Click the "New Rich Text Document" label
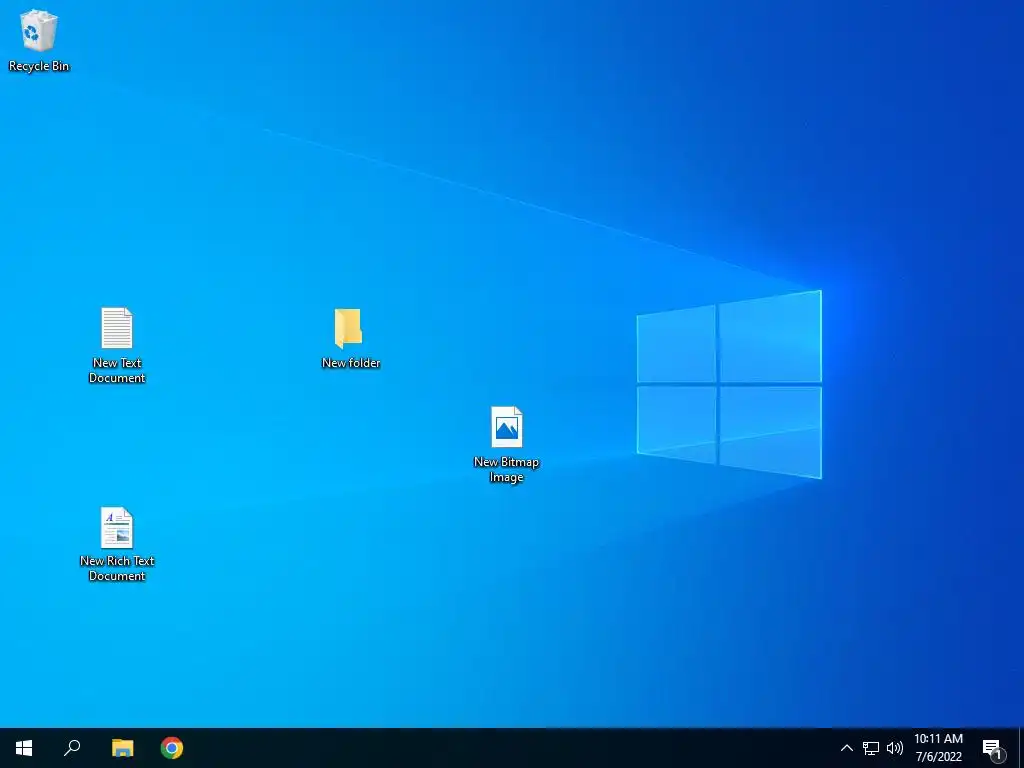Image resolution: width=1024 pixels, height=768 pixels. click(117, 568)
